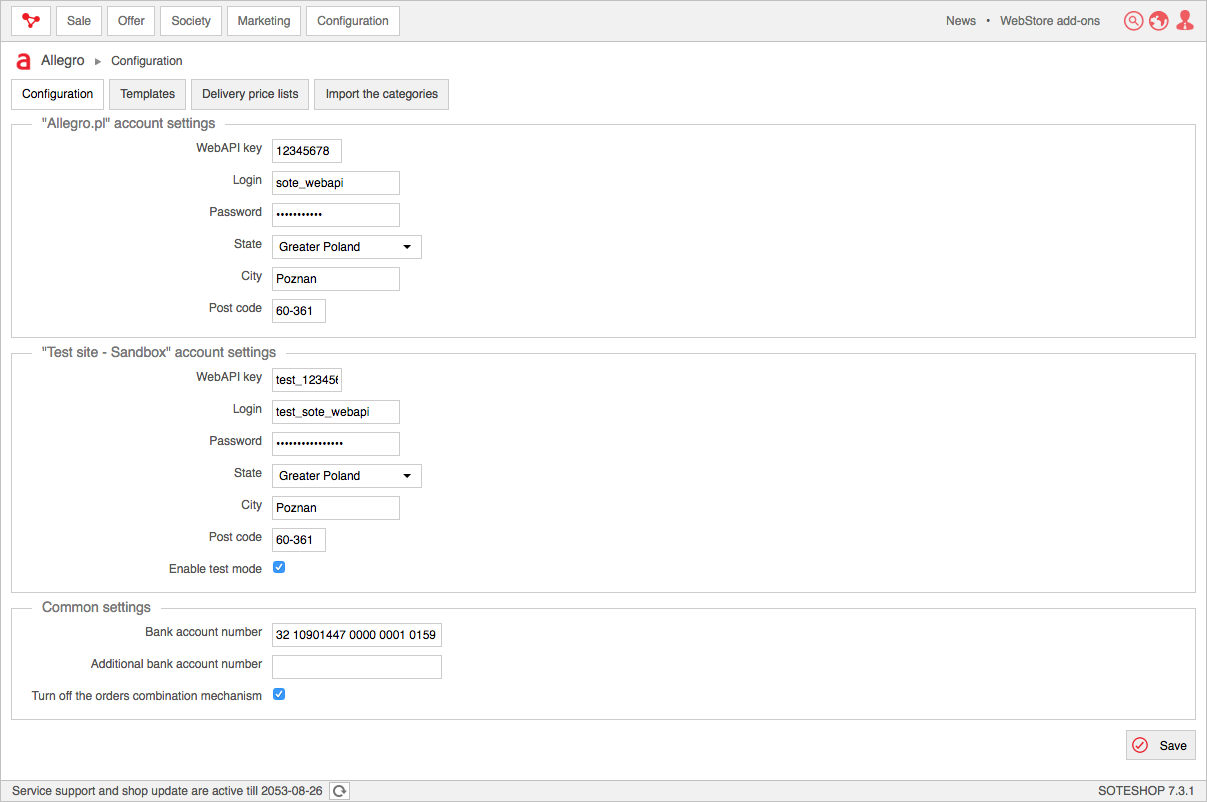Click '"Allegro.pl" account settings' heading
Screen dimensions: 1207x802
point(129,124)
